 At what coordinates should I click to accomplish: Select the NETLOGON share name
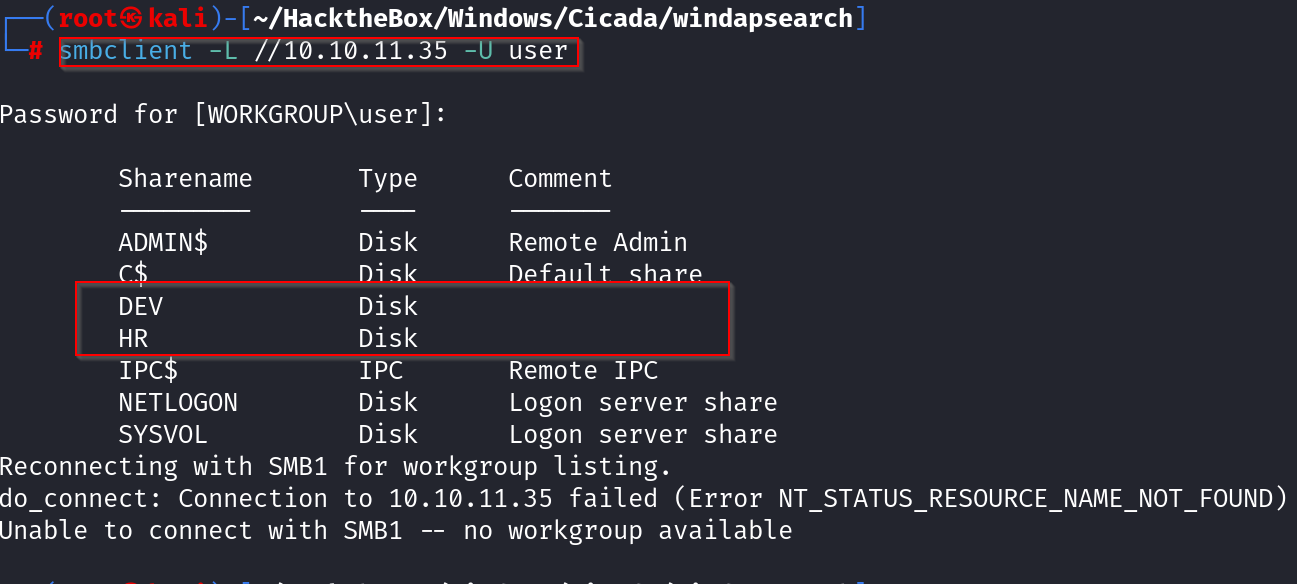point(178,402)
